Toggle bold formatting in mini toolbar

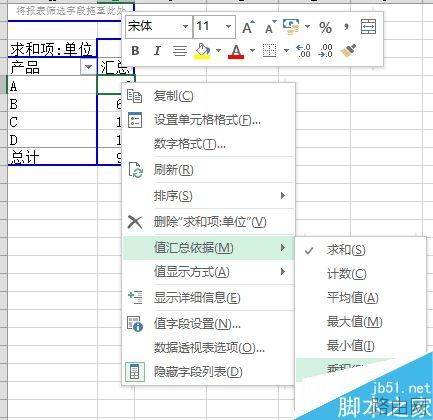pos(135,51)
